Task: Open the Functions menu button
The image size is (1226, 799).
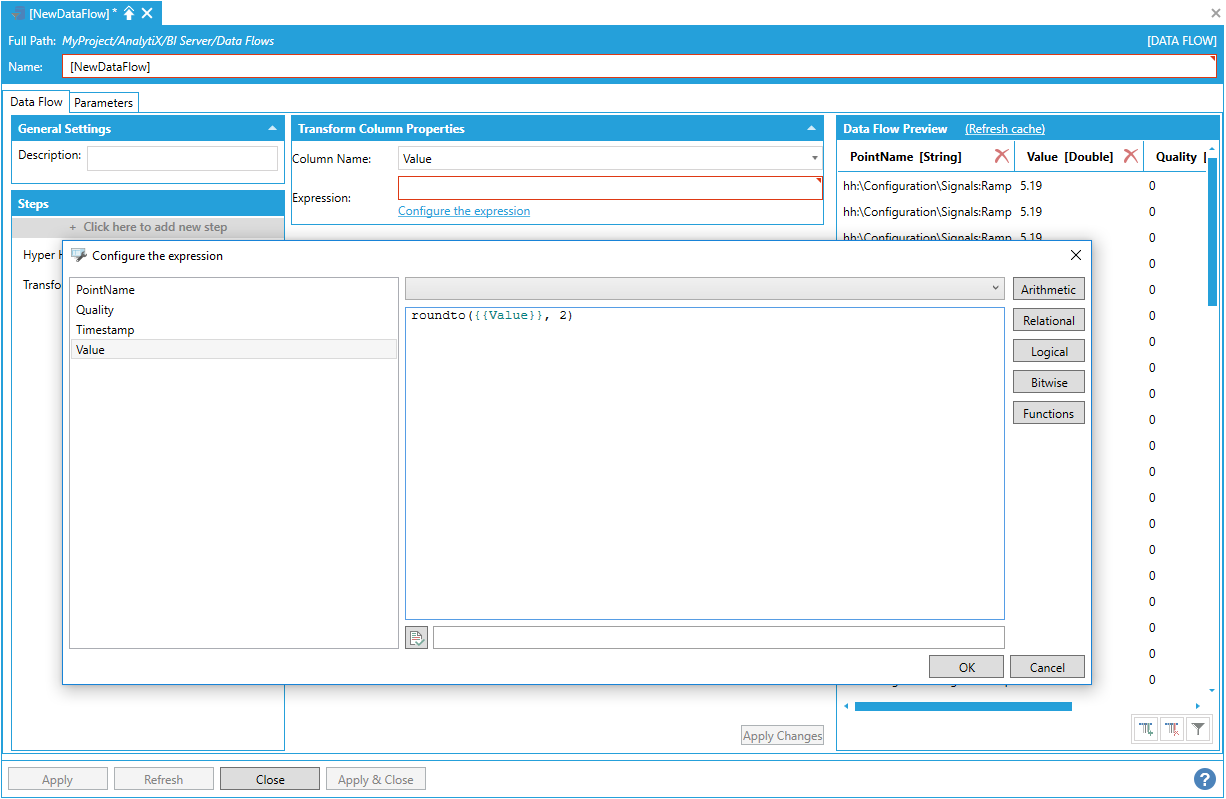Action: [x=1048, y=413]
